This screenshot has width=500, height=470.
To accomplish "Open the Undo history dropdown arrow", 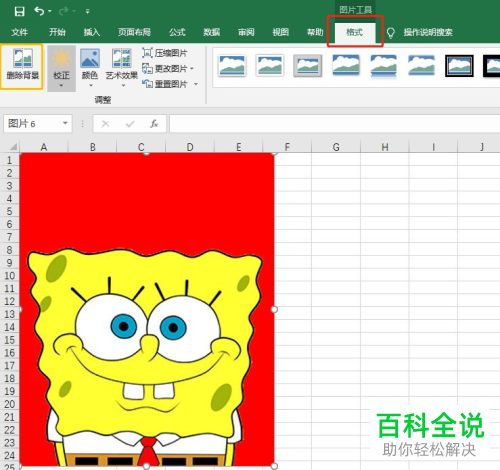I will coord(50,11).
